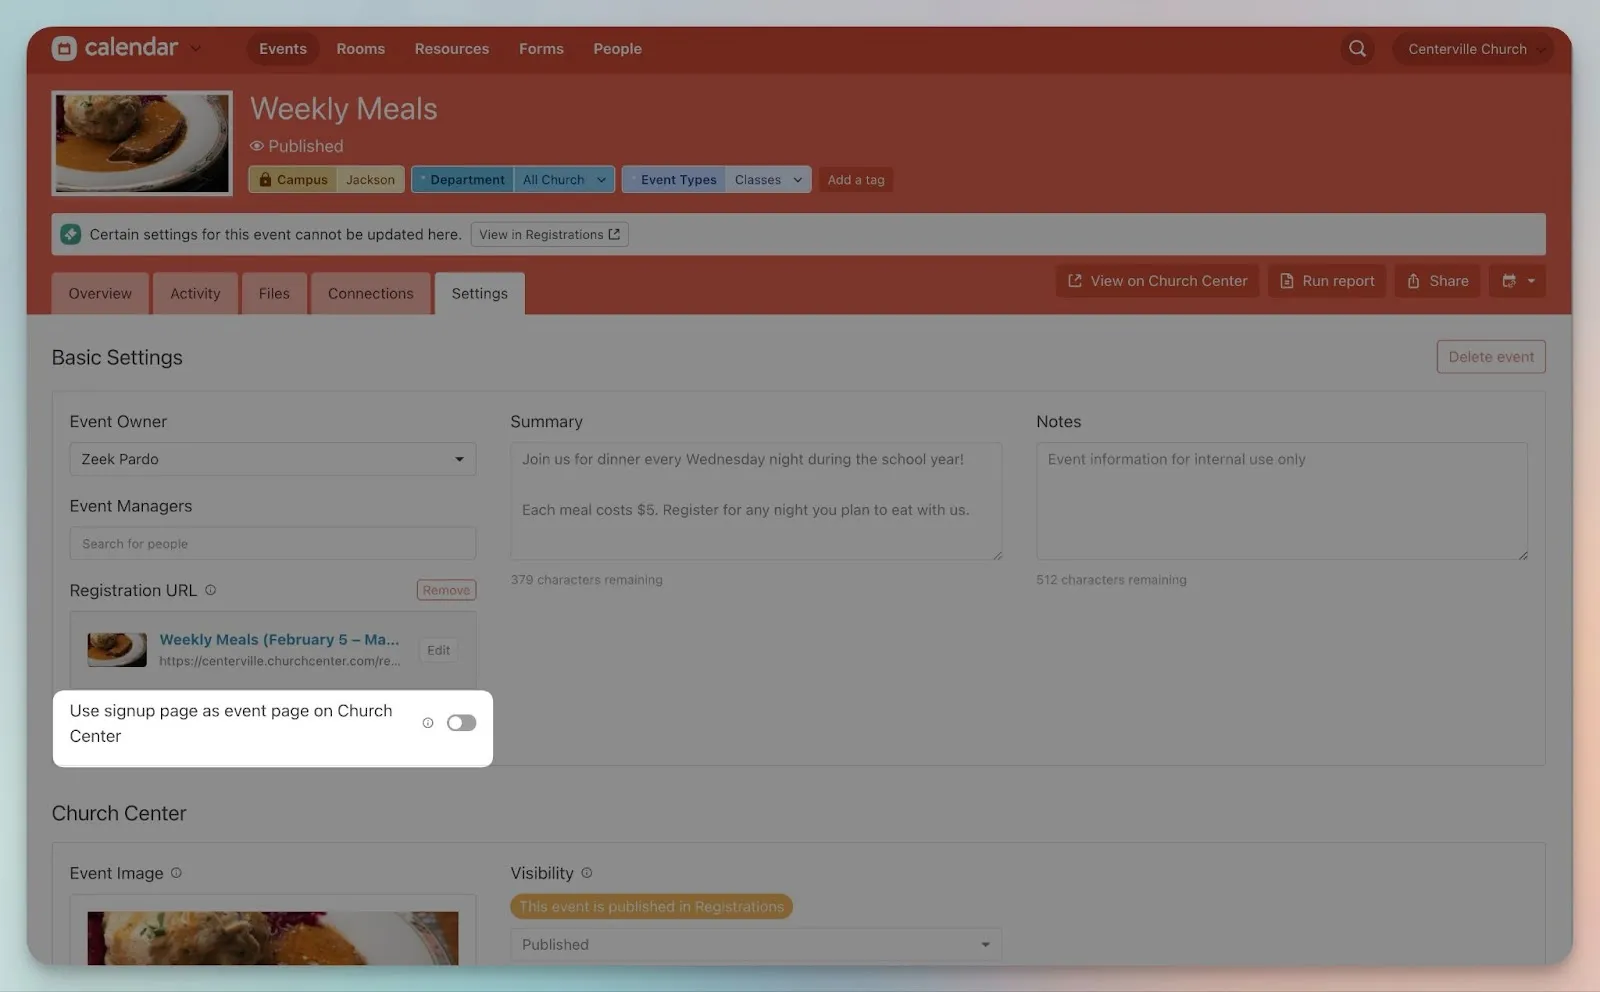Open search with the magnifying glass icon

pos(1357,49)
